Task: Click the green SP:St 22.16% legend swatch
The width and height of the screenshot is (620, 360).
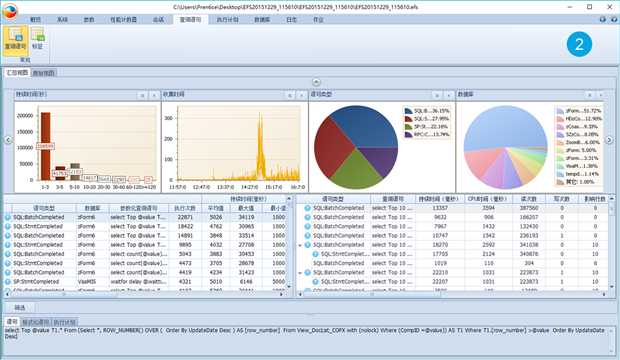Action: tap(408, 127)
